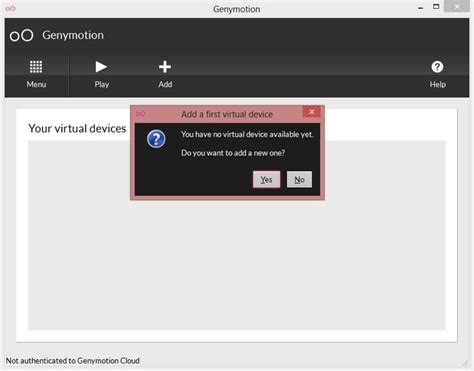Click the Play triangle icon
The width and height of the screenshot is (474, 371).
101,67
